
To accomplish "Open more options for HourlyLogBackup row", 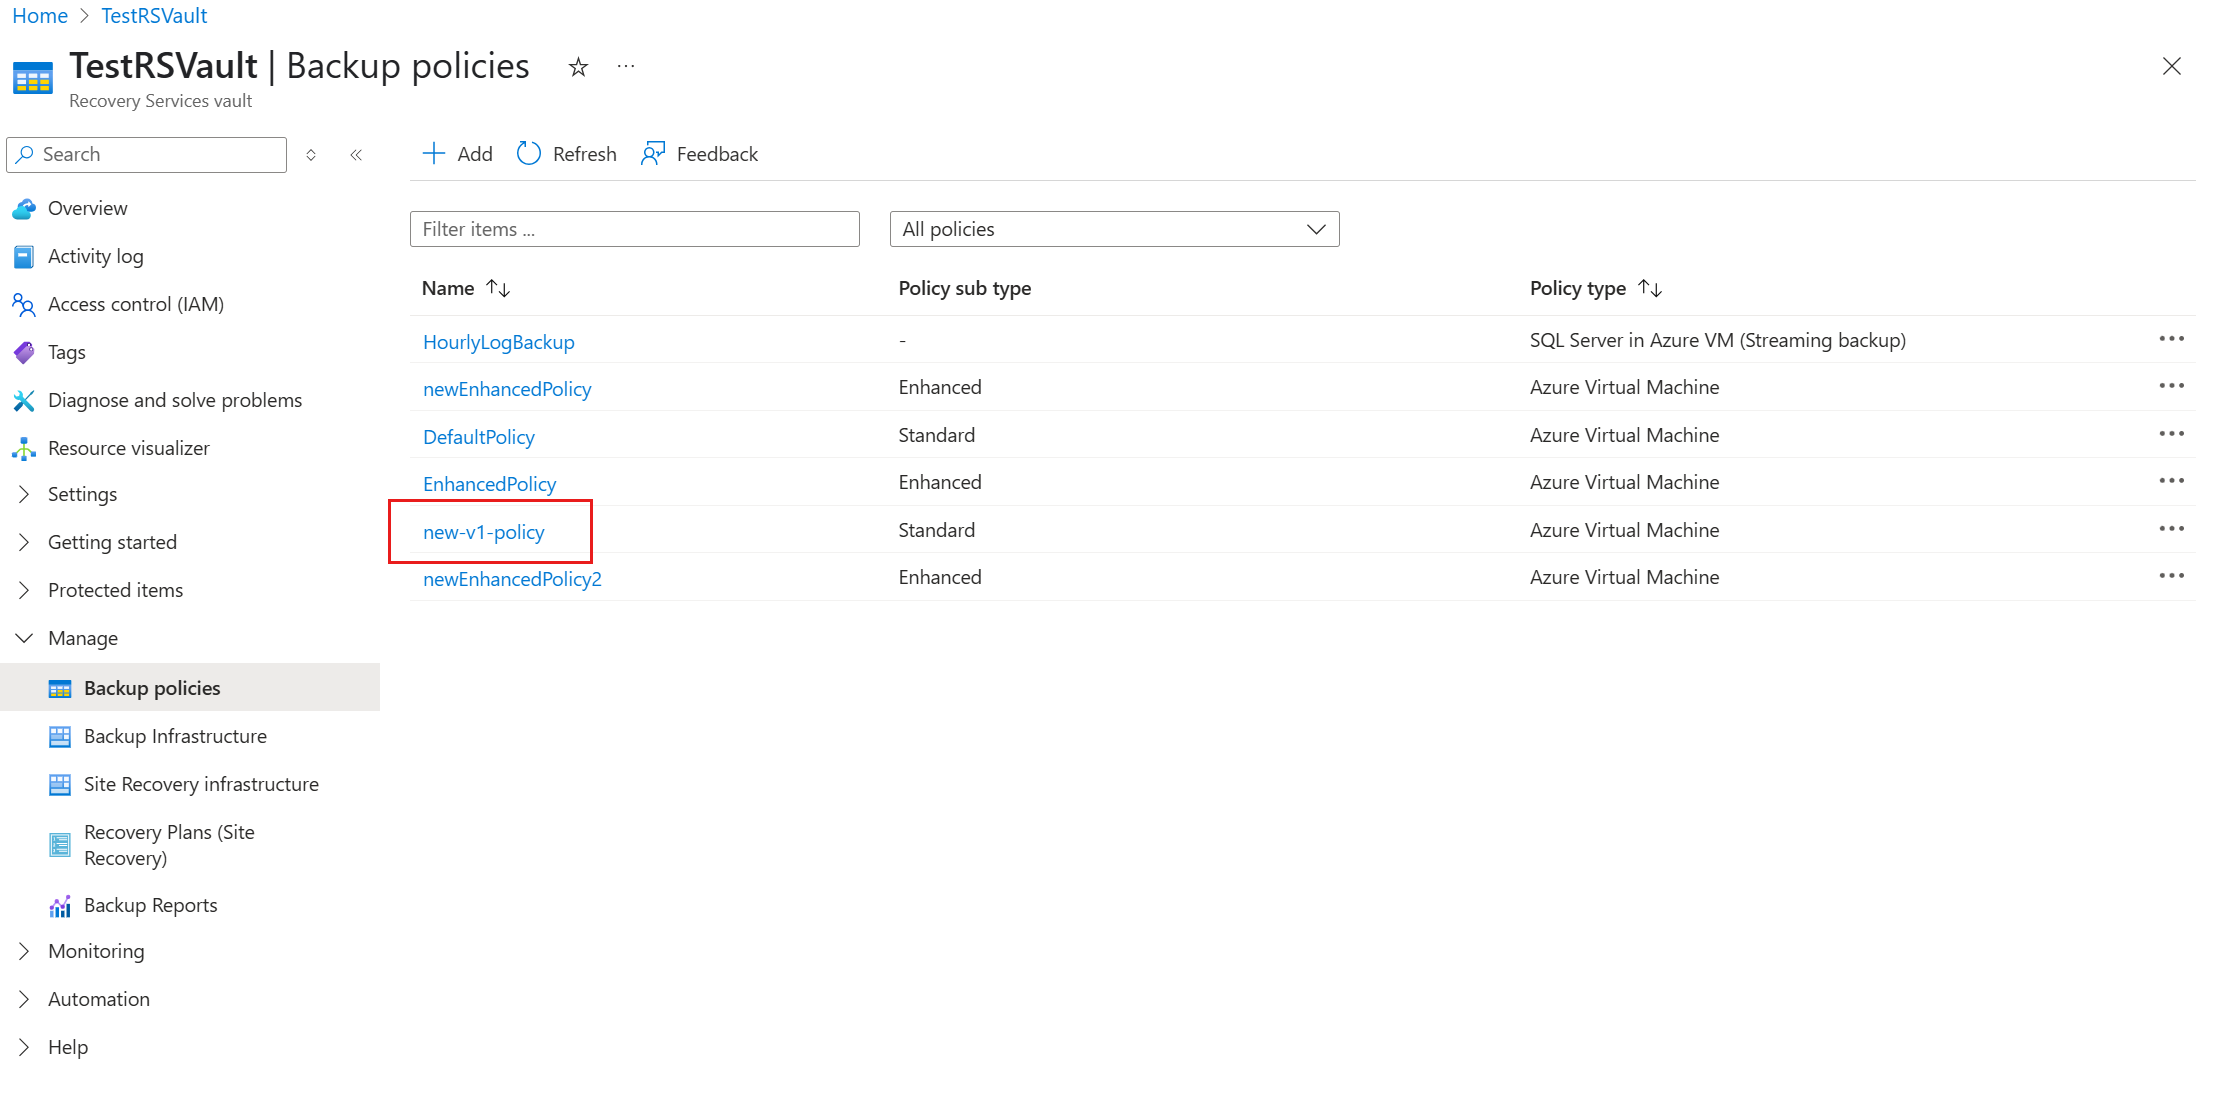I will (2171, 339).
